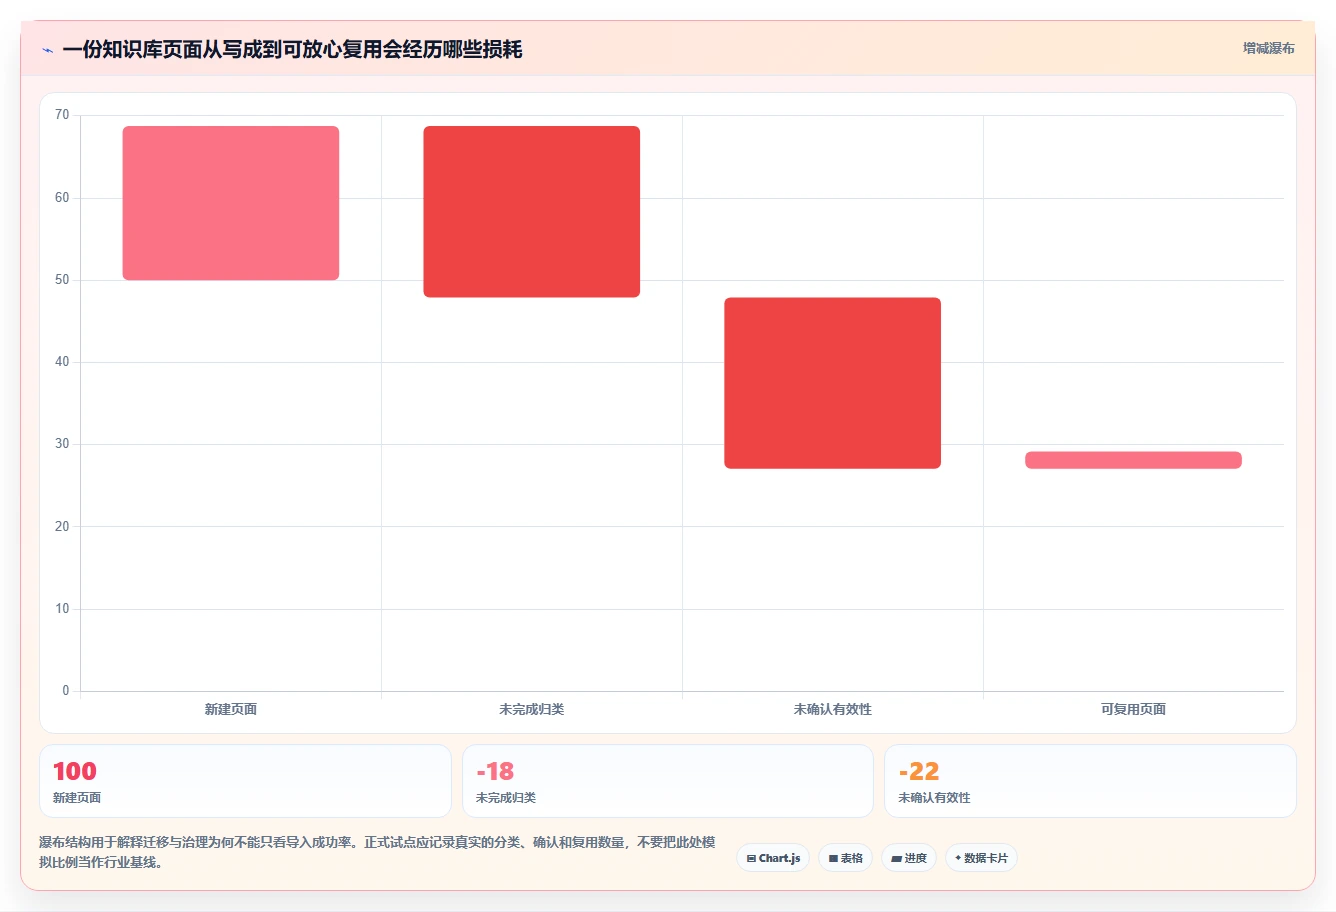Click the red 未确认有效性 waterfall bar
This screenshot has height=912, width=1336.
tap(833, 383)
